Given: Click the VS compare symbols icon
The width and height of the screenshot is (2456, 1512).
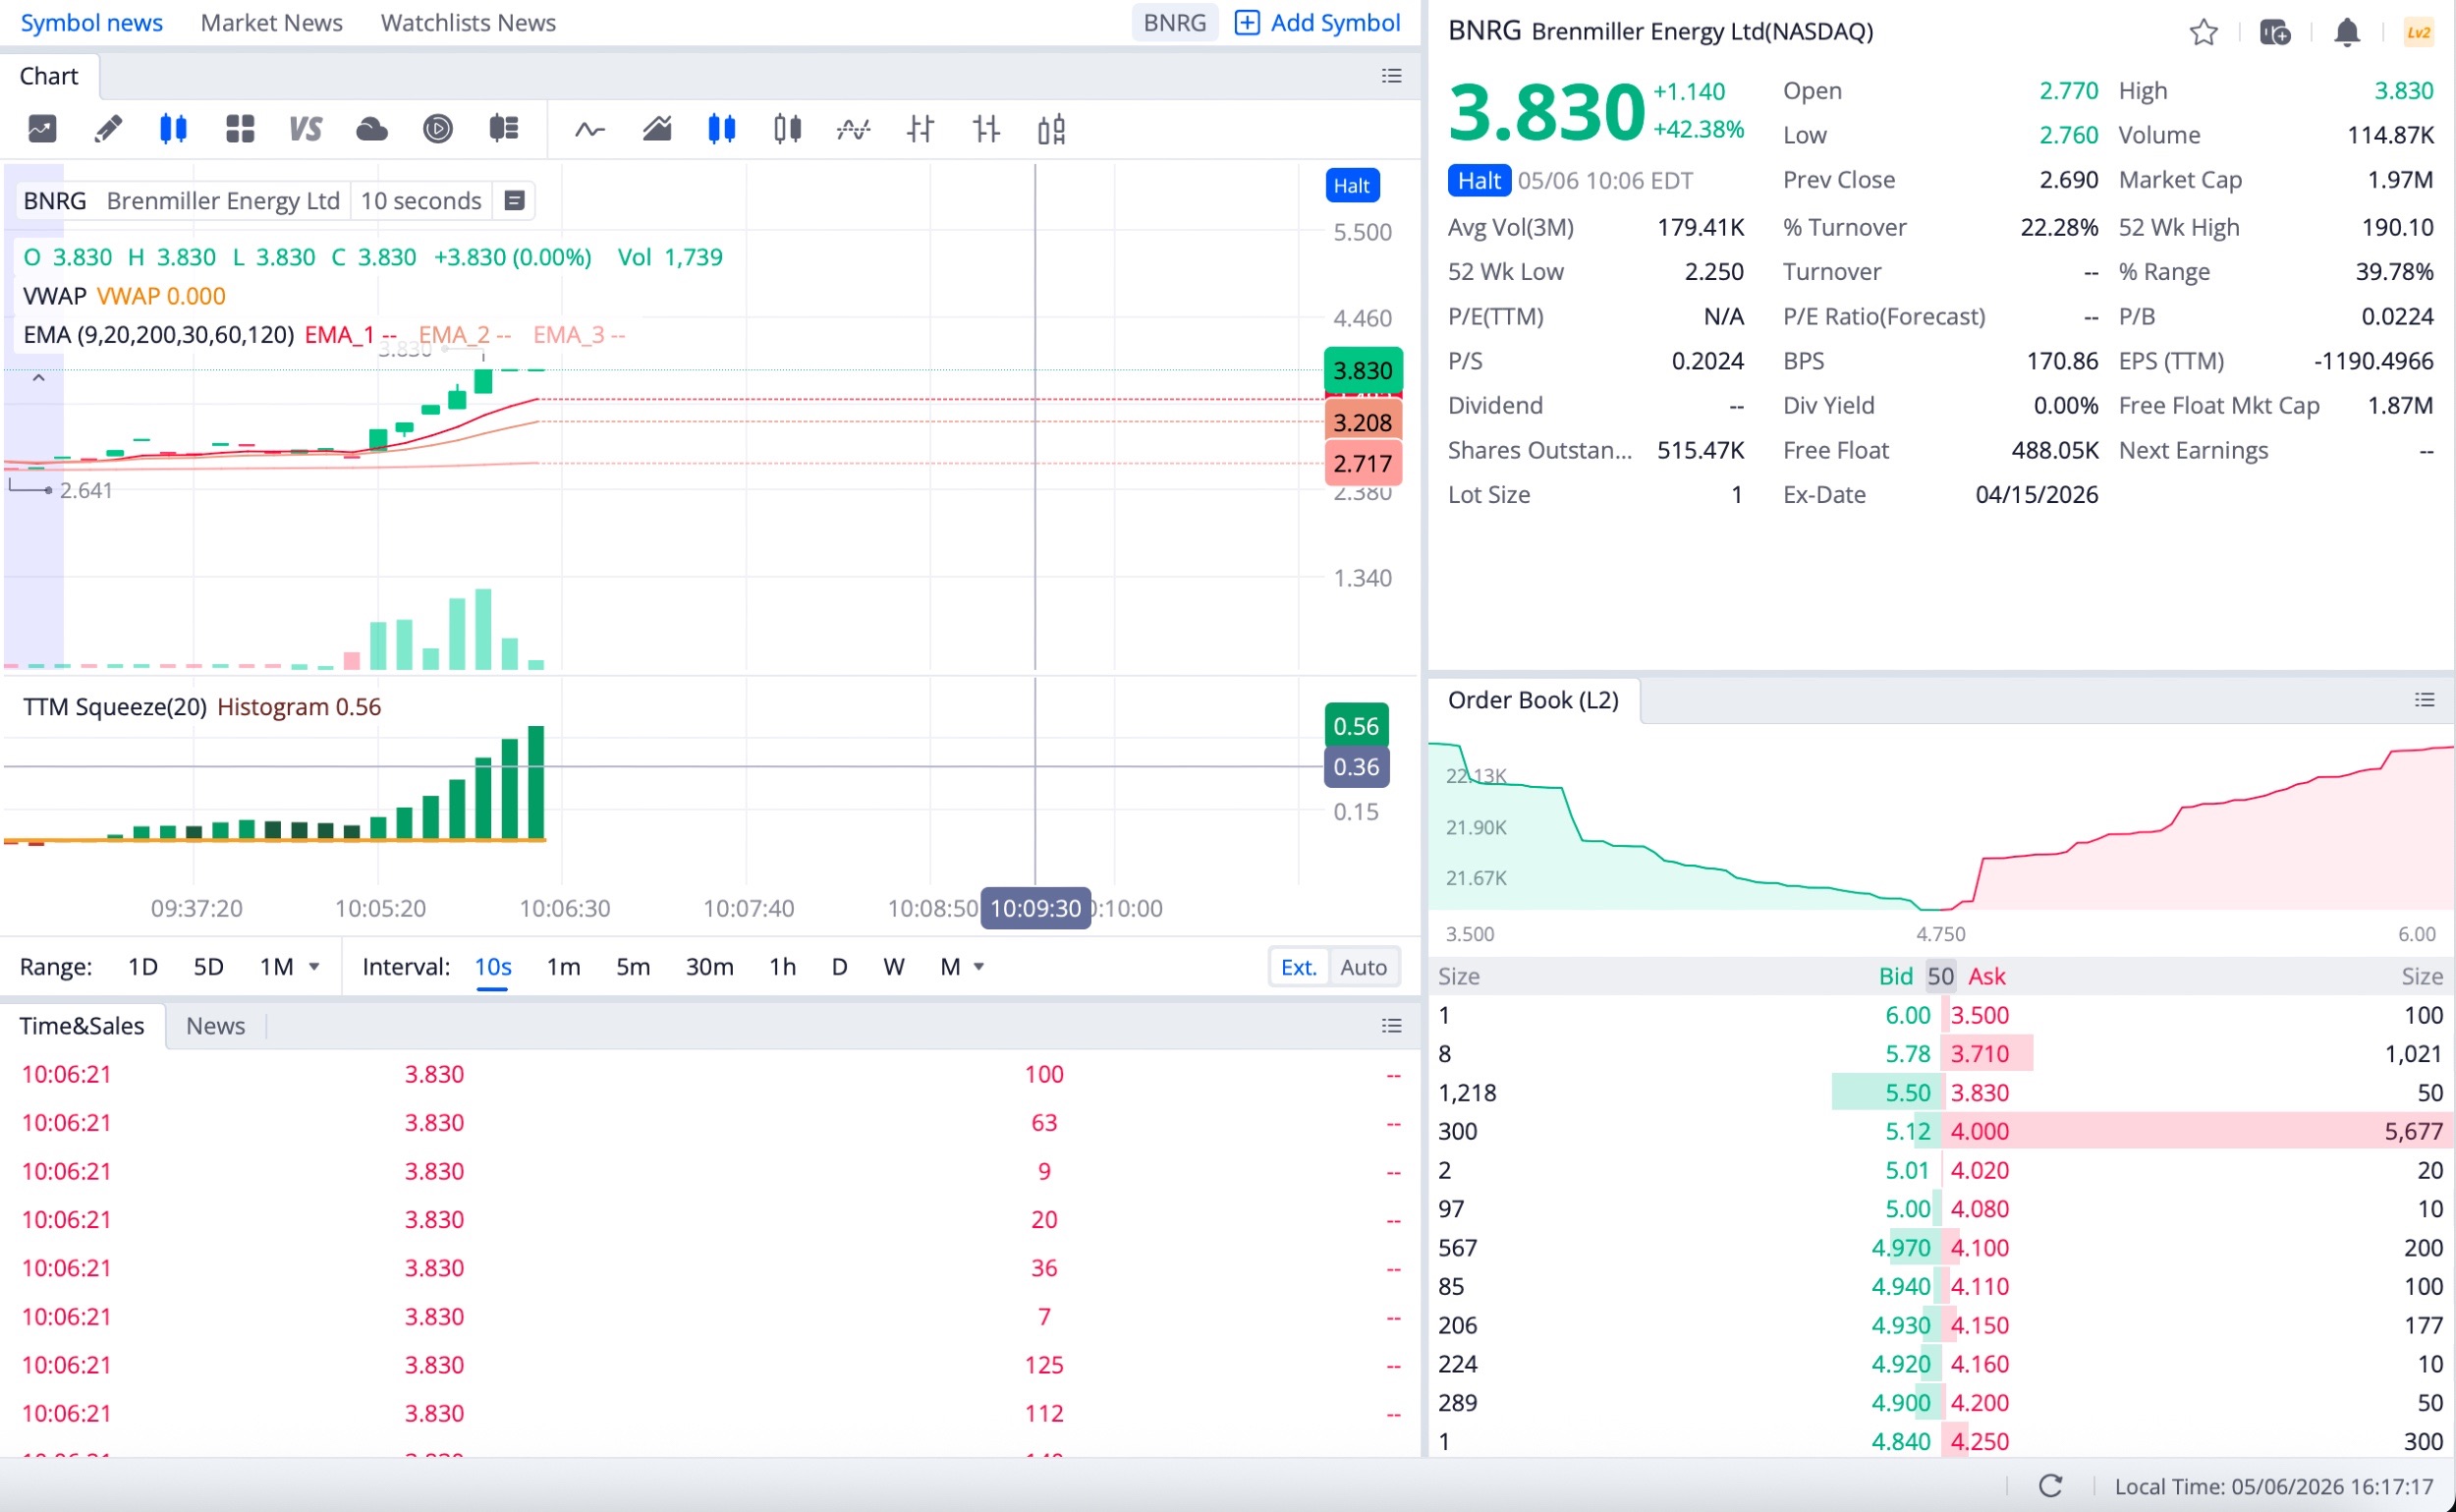Looking at the screenshot, I should (305, 129).
